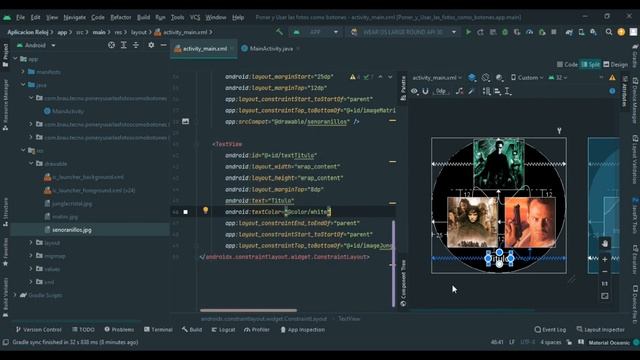Click the Select Opened File target icon
Viewport: 640px width, 360px height.
[x=111, y=45]
